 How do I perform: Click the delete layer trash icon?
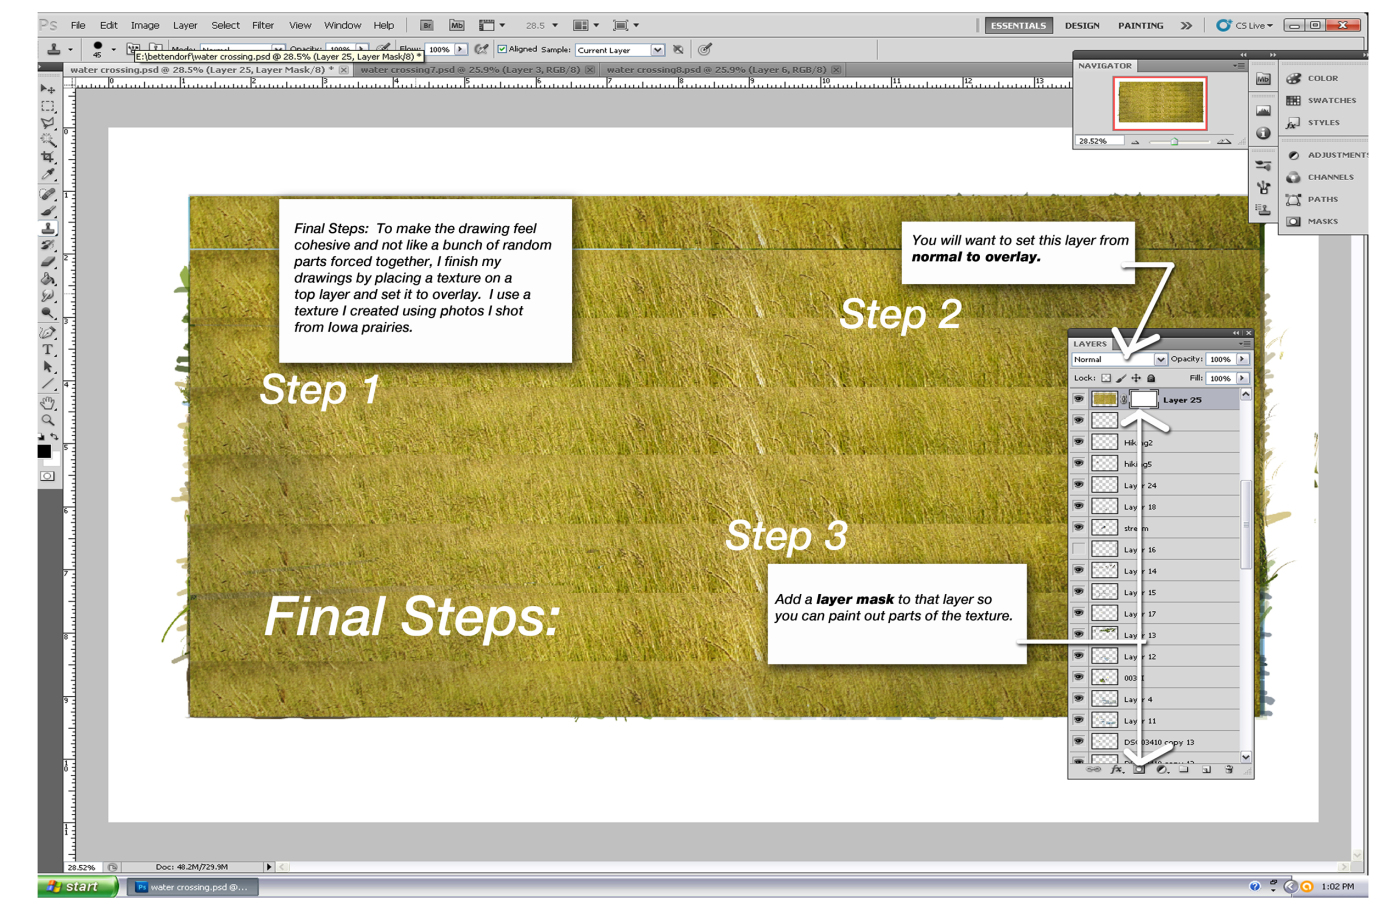click(1229, 770)
